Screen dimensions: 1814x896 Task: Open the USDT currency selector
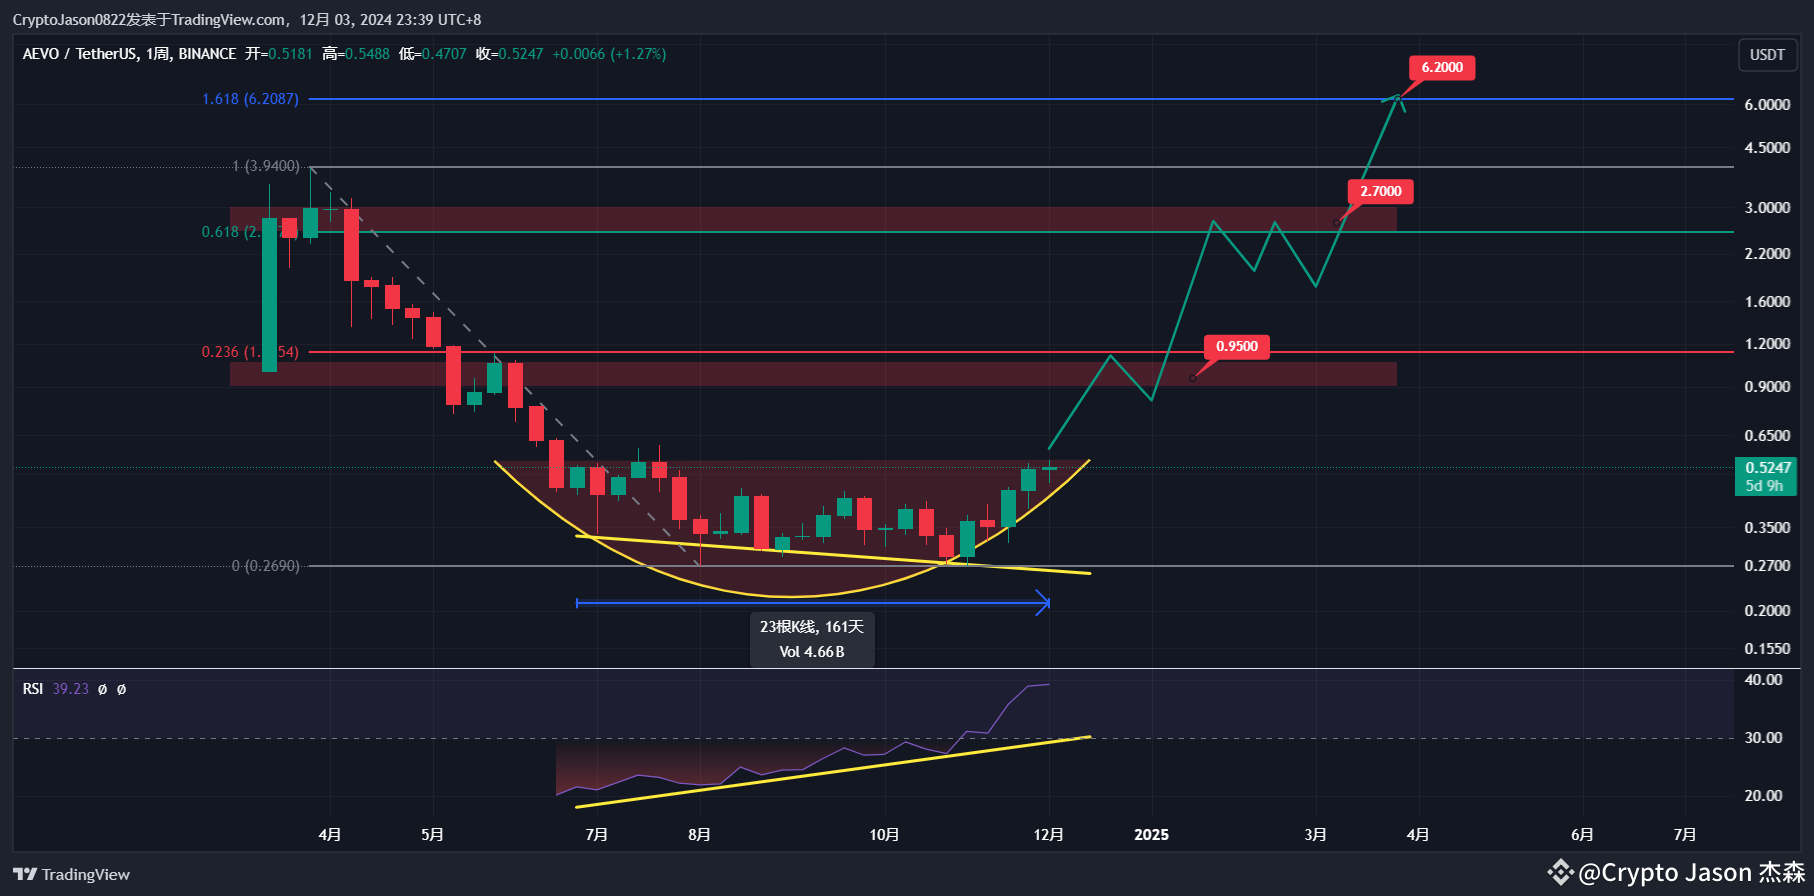(1767, 55)
